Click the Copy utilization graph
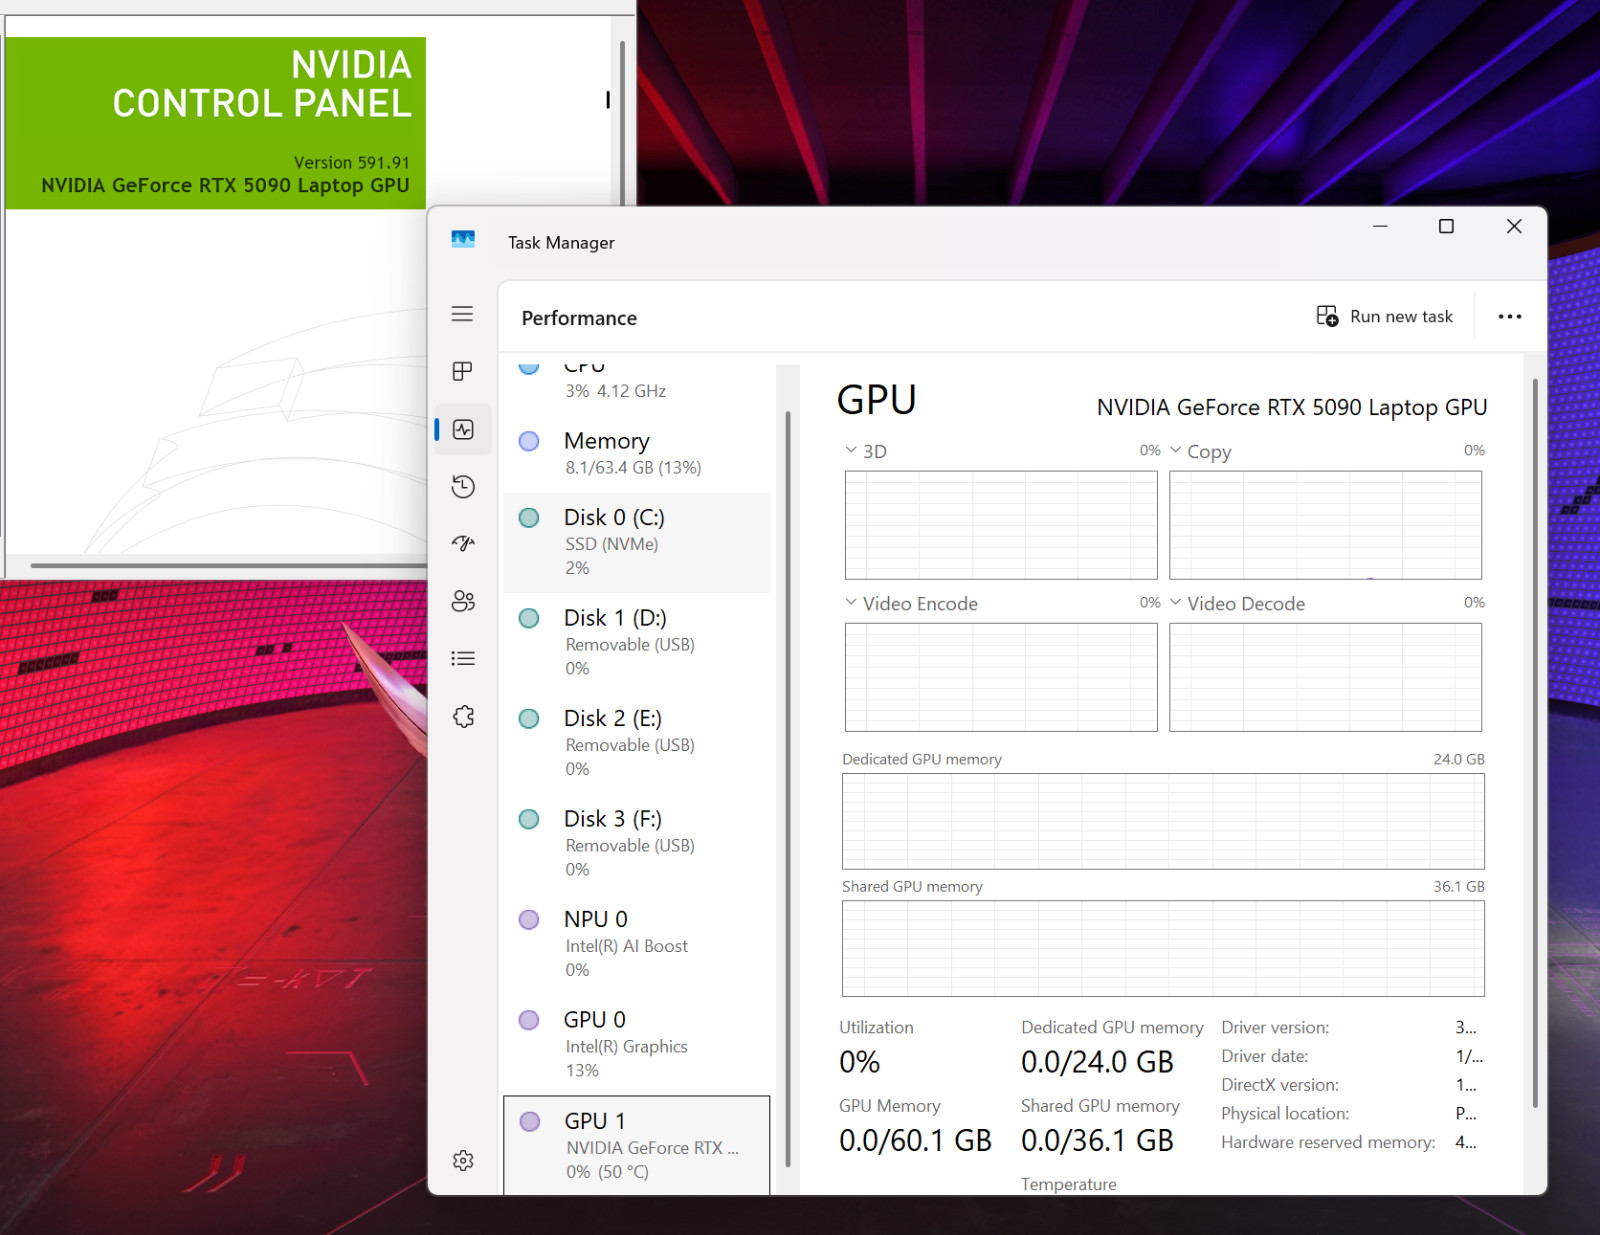Screen dimensions: 1600x1235 [1325, 525]
